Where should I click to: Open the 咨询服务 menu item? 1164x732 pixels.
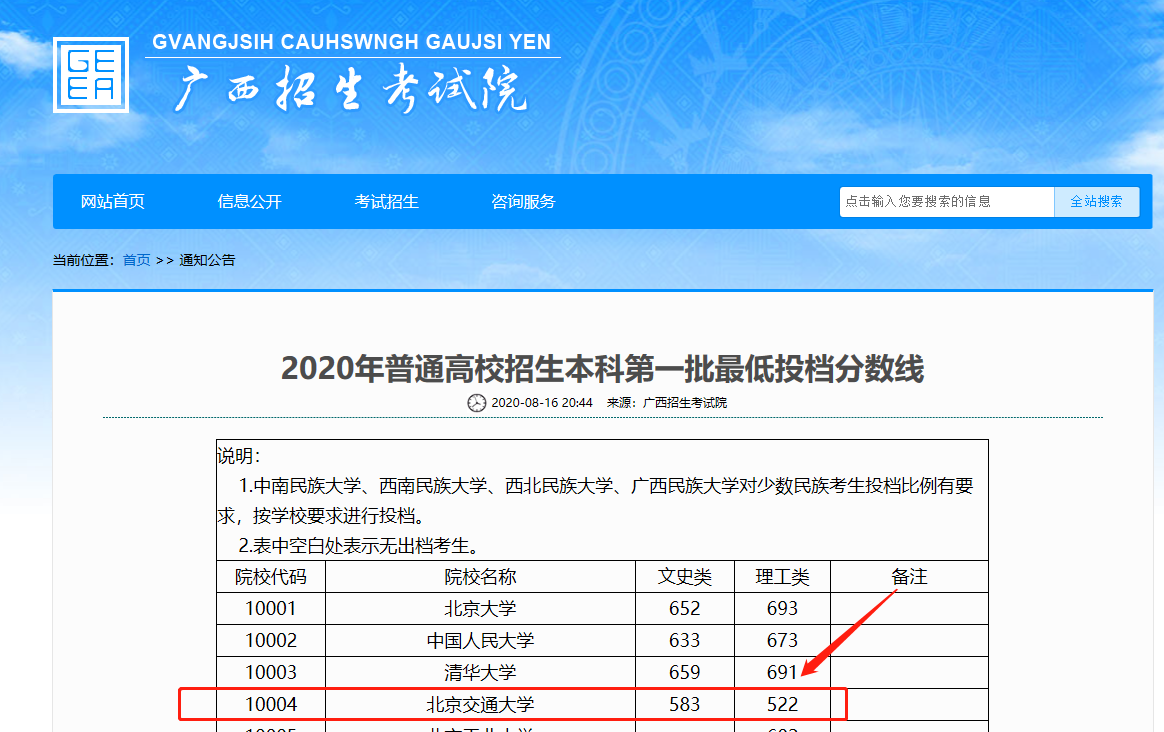[x=523, y=201]
